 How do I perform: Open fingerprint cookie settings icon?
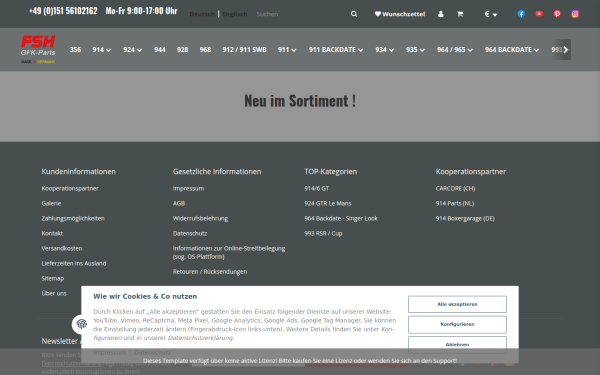click(82, 324)
